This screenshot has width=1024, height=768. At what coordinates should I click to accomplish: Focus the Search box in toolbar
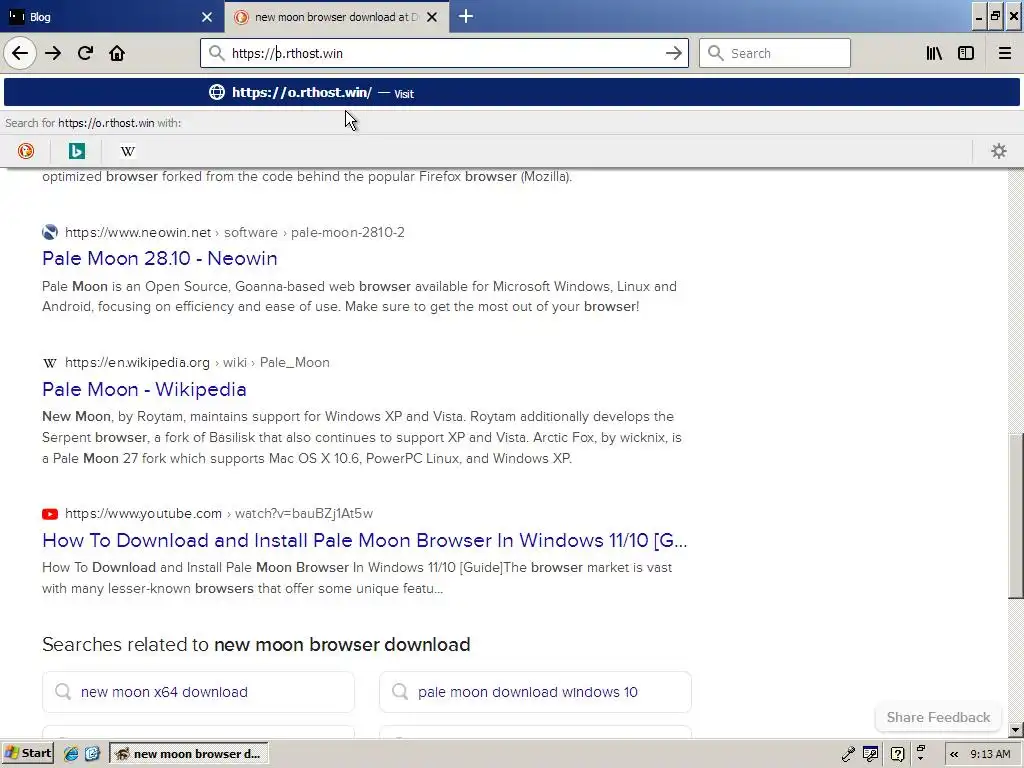tap(775, 54)
